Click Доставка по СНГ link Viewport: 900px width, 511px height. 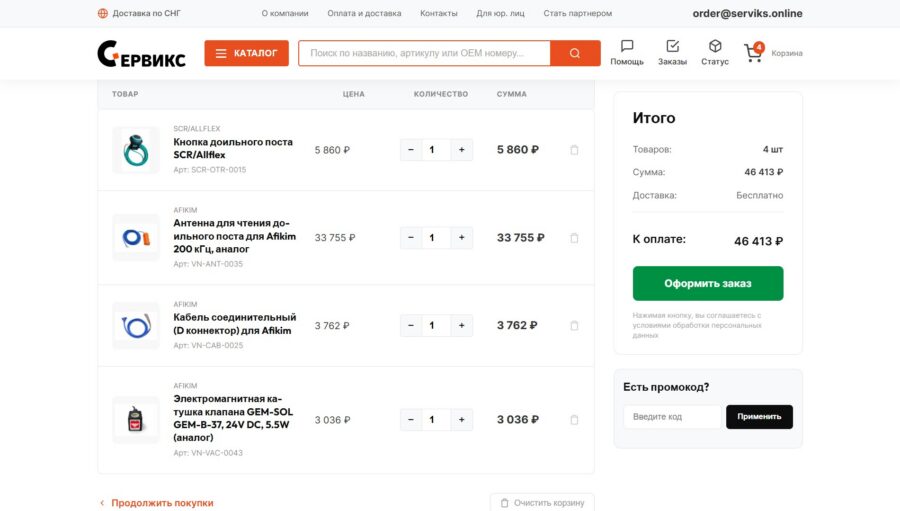point(146,13)
